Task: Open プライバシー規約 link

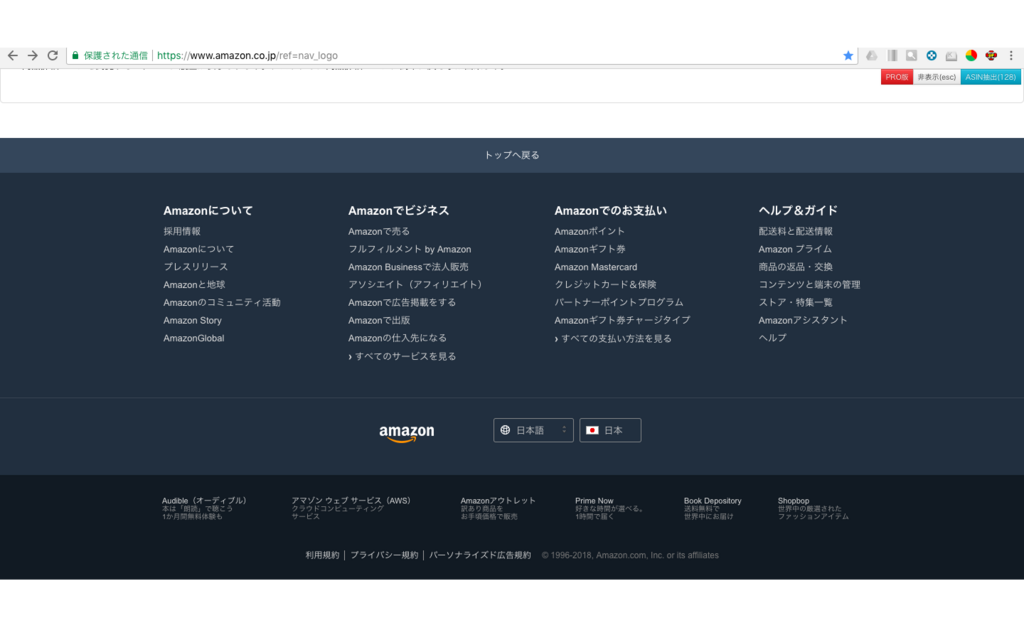Action: 384,555
